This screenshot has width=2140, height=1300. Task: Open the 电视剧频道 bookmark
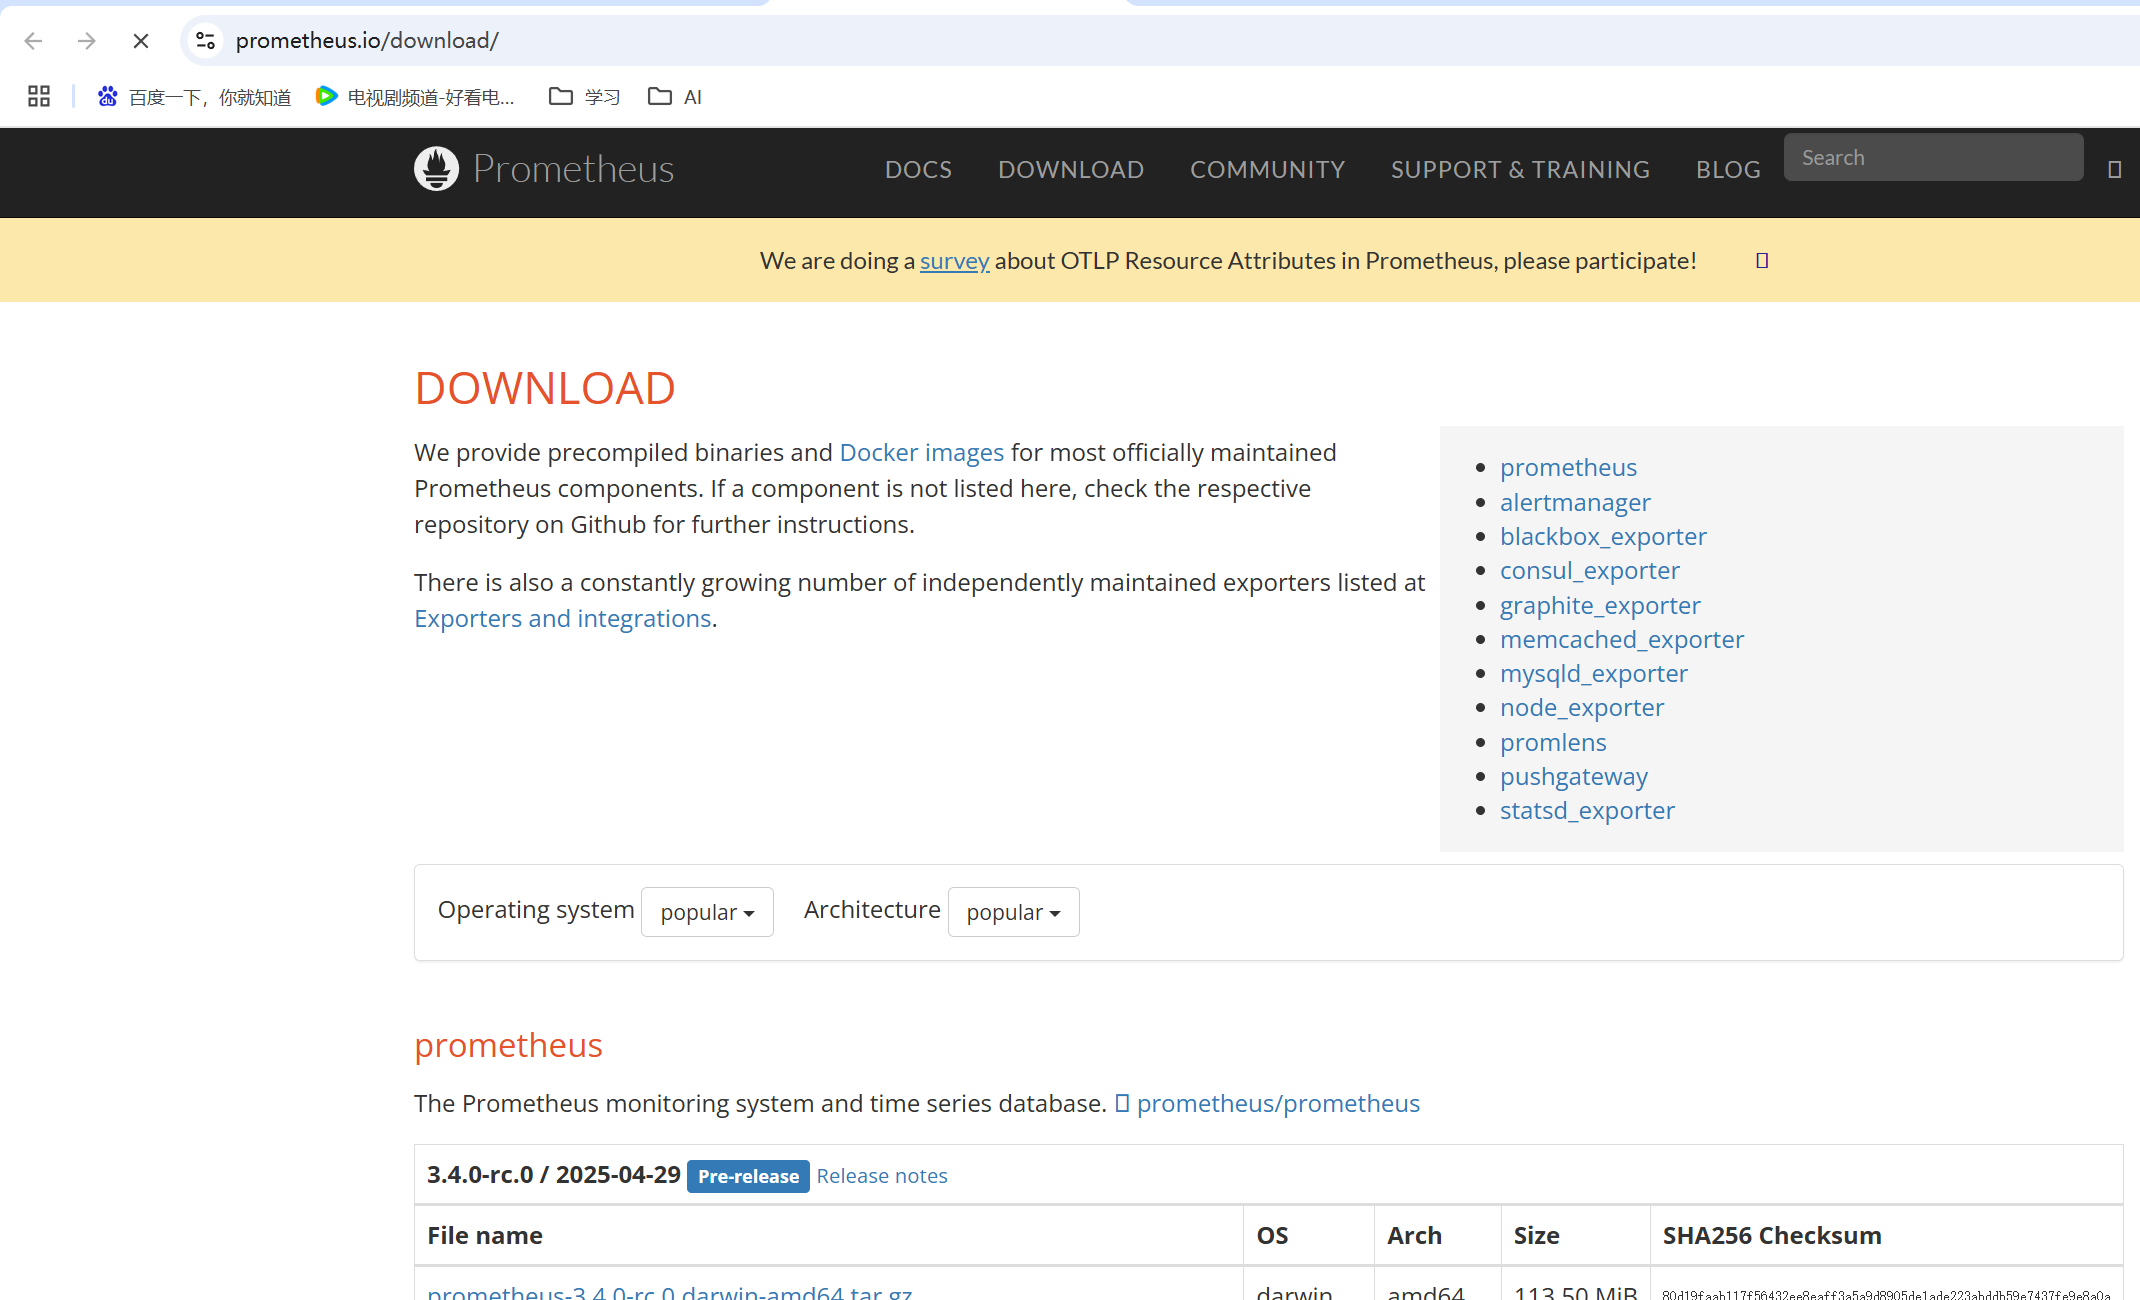click(415, 97)
